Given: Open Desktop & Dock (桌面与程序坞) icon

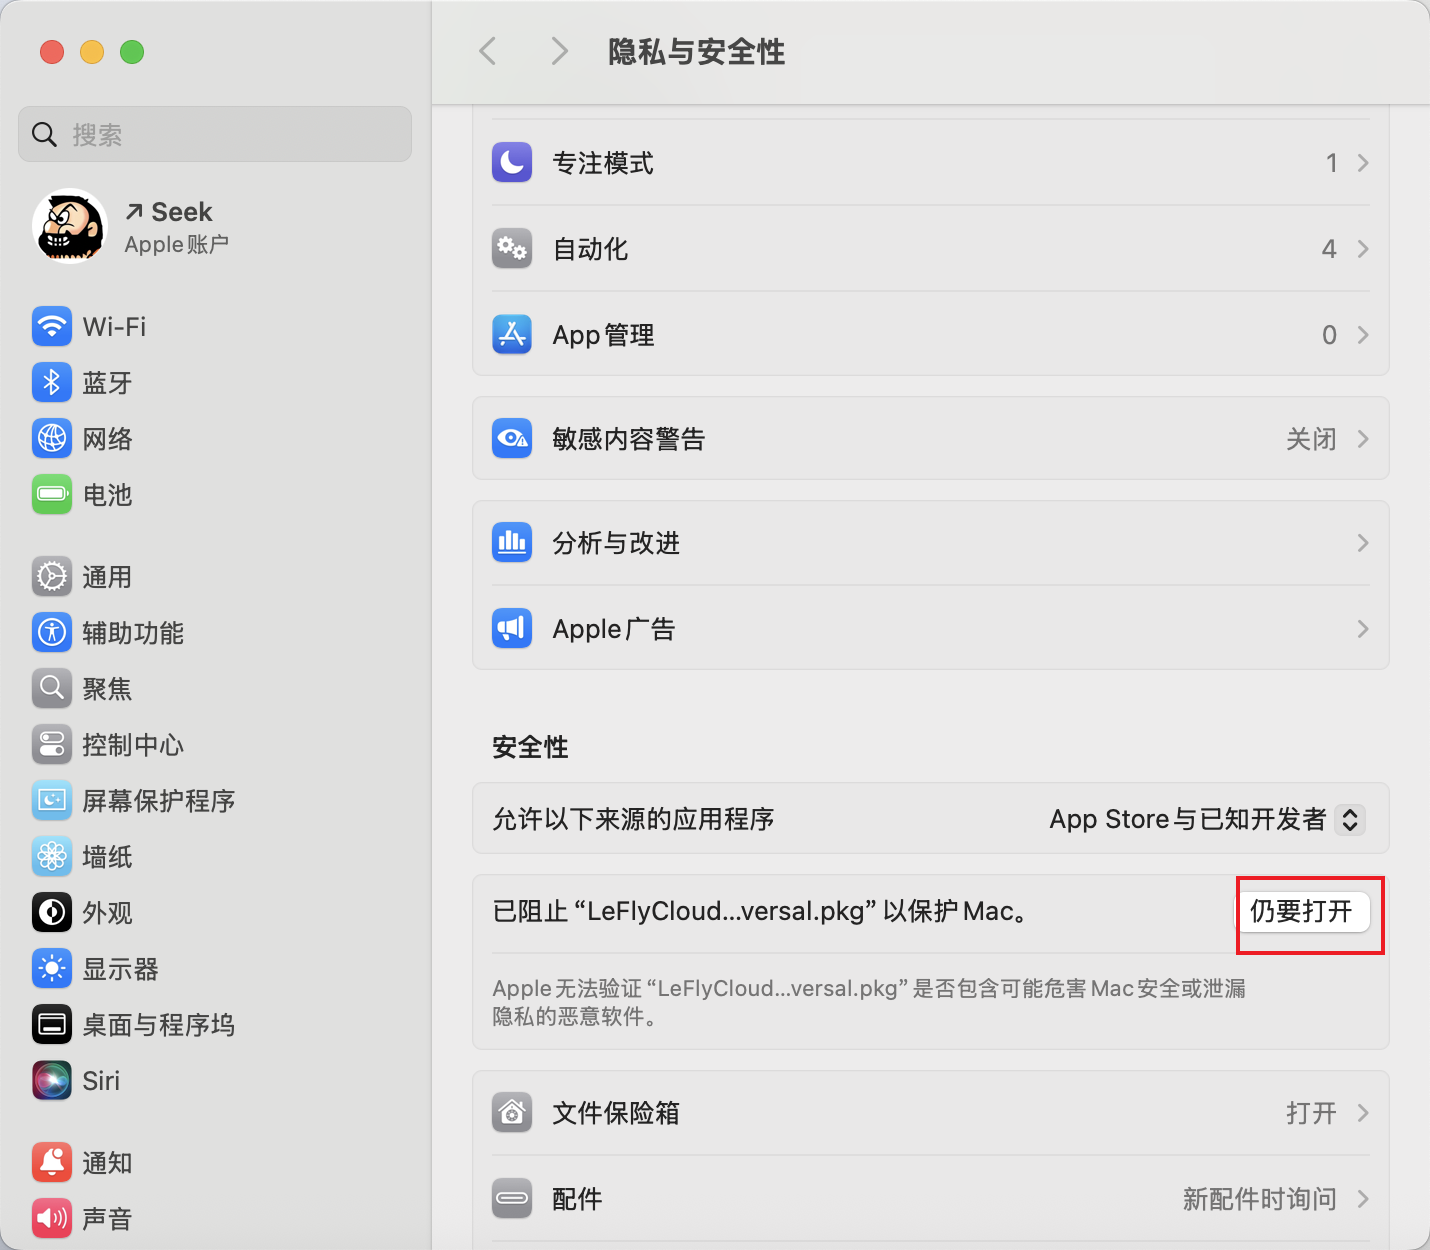Looking at the screenshot, I should [x=52, y=1024].
